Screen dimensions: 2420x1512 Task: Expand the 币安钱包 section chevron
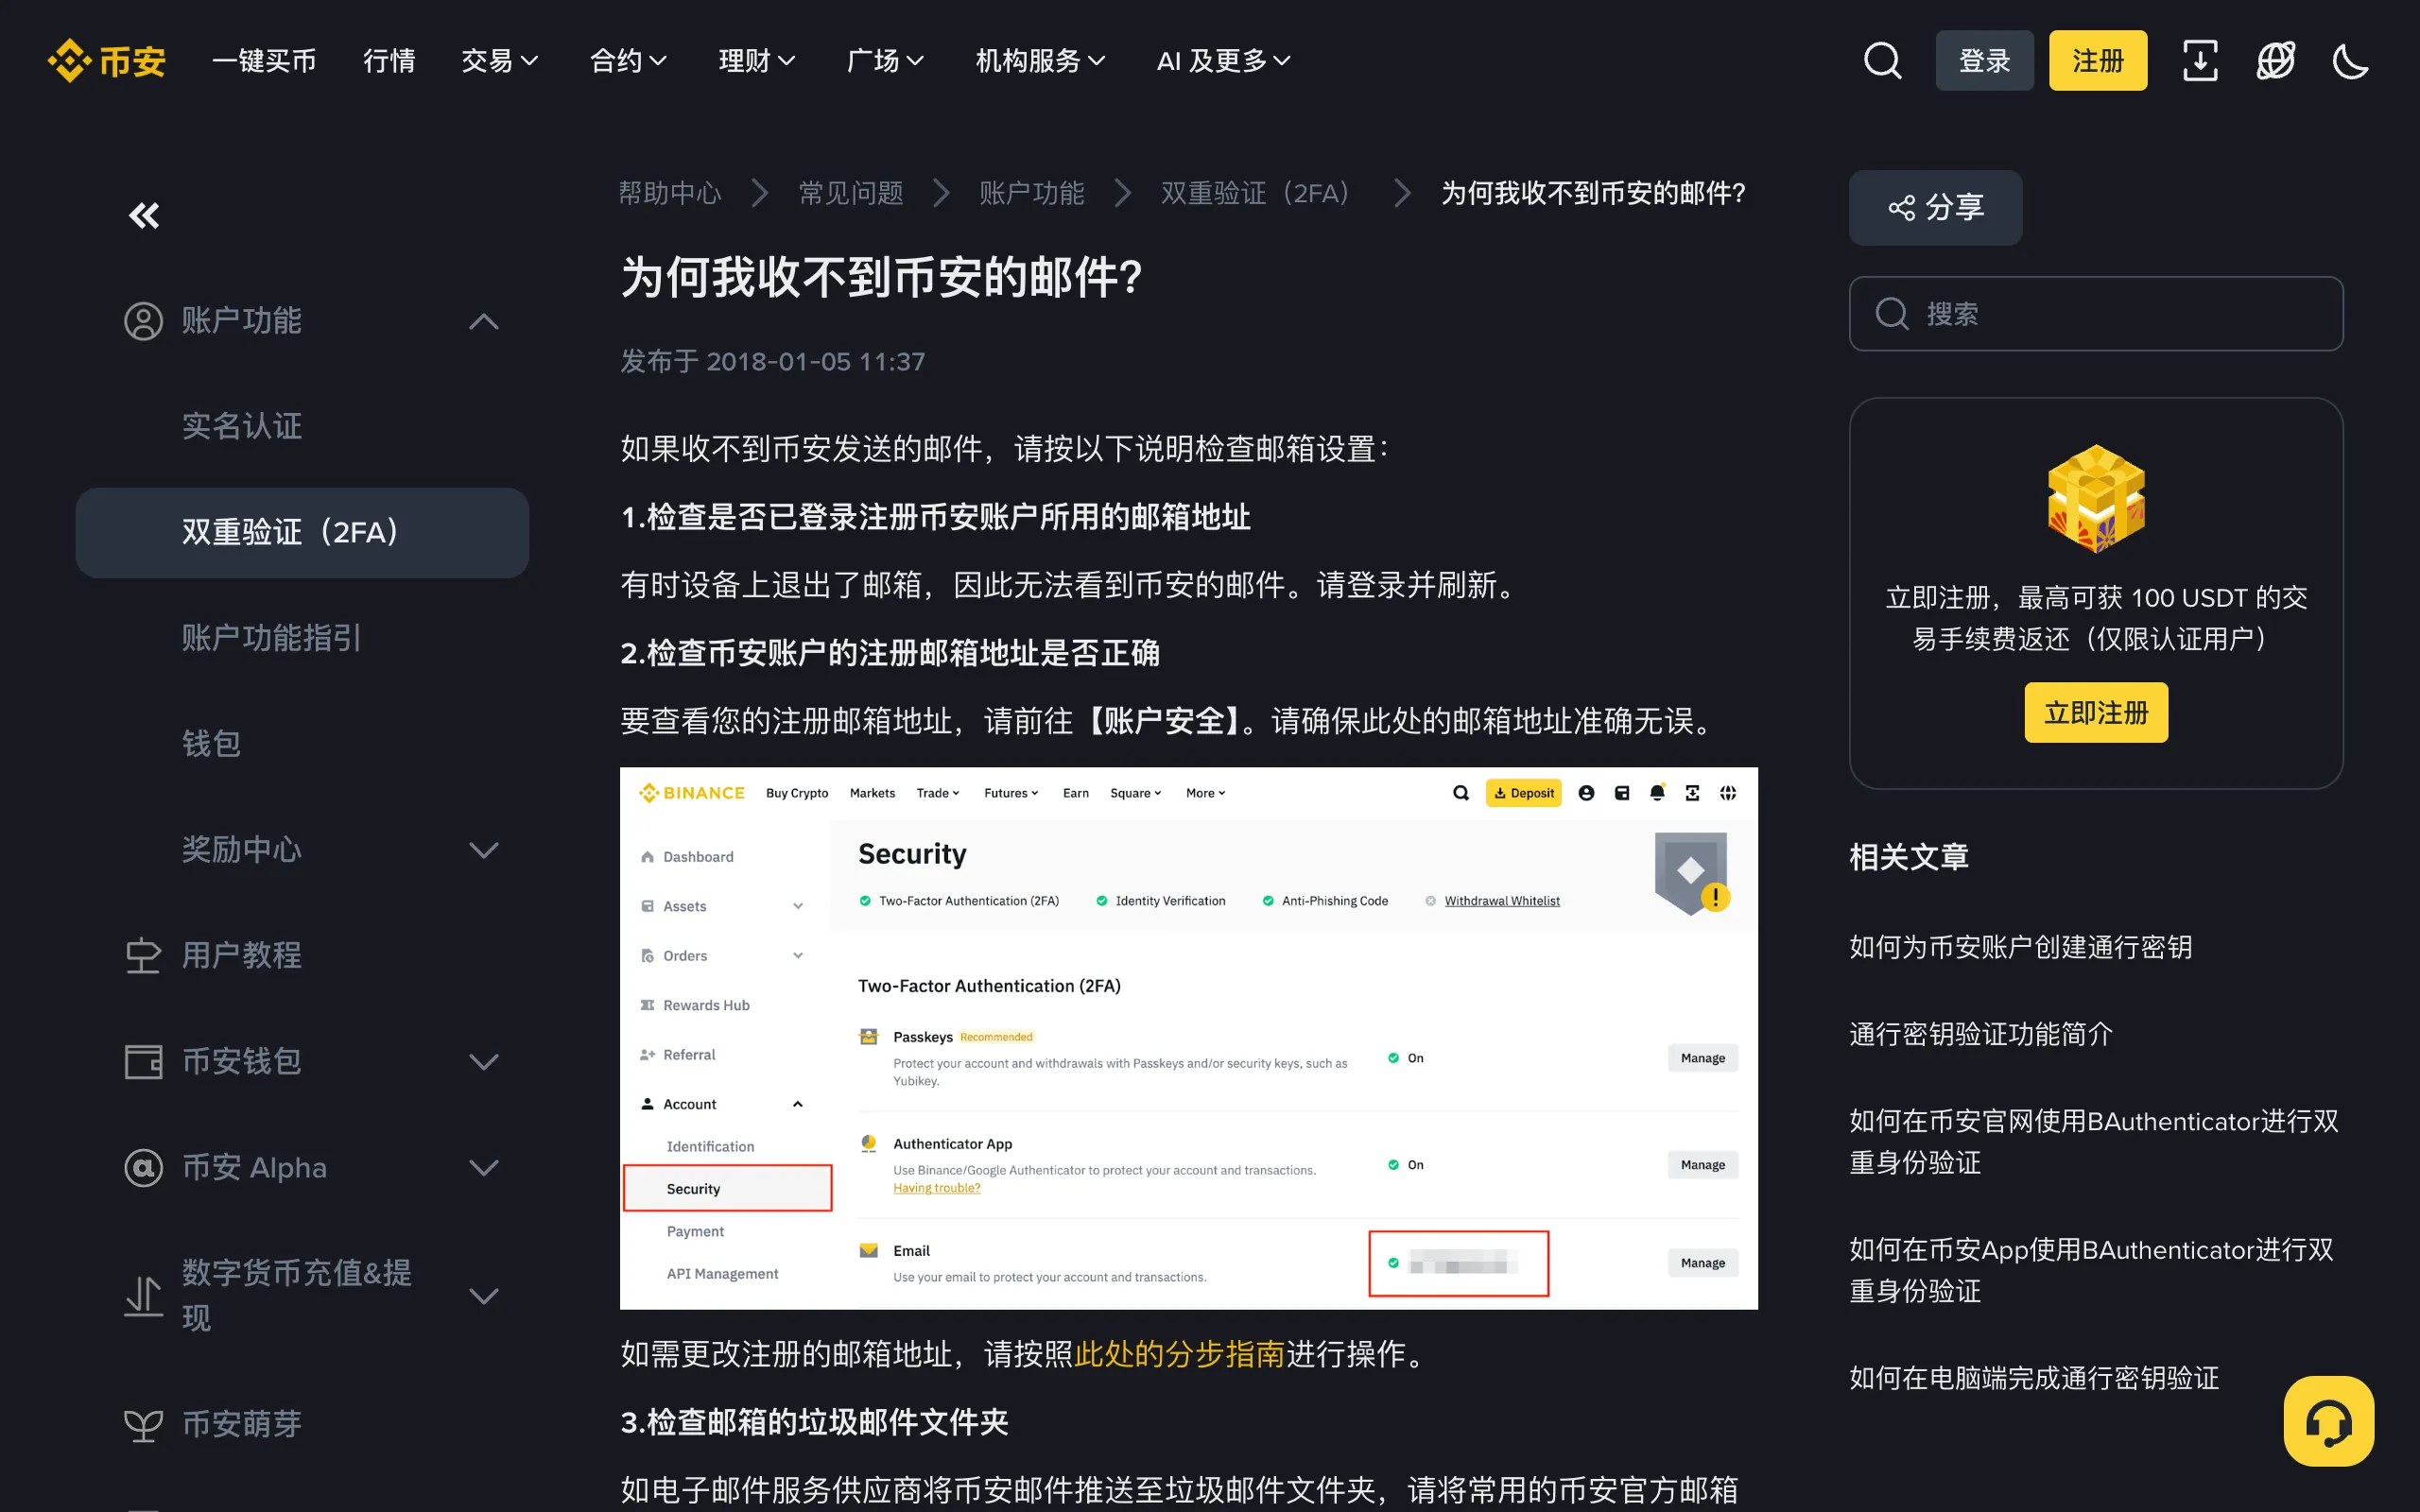coord(484,1061)
